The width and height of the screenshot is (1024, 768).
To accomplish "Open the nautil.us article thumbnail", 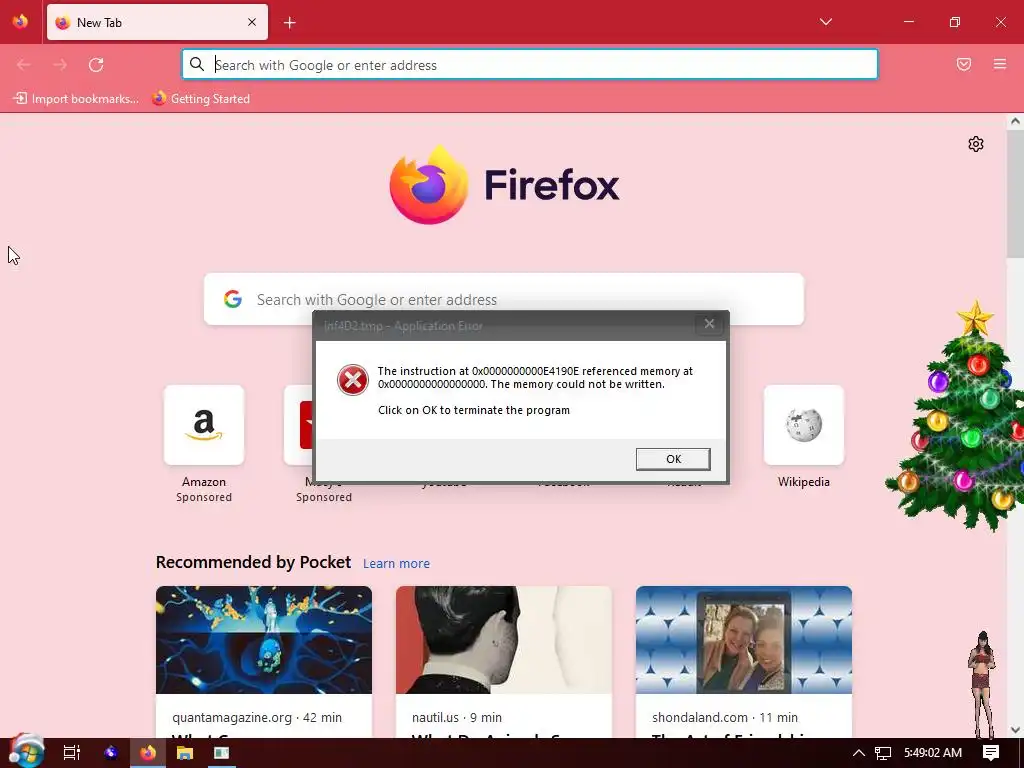I will pos(504,640).
